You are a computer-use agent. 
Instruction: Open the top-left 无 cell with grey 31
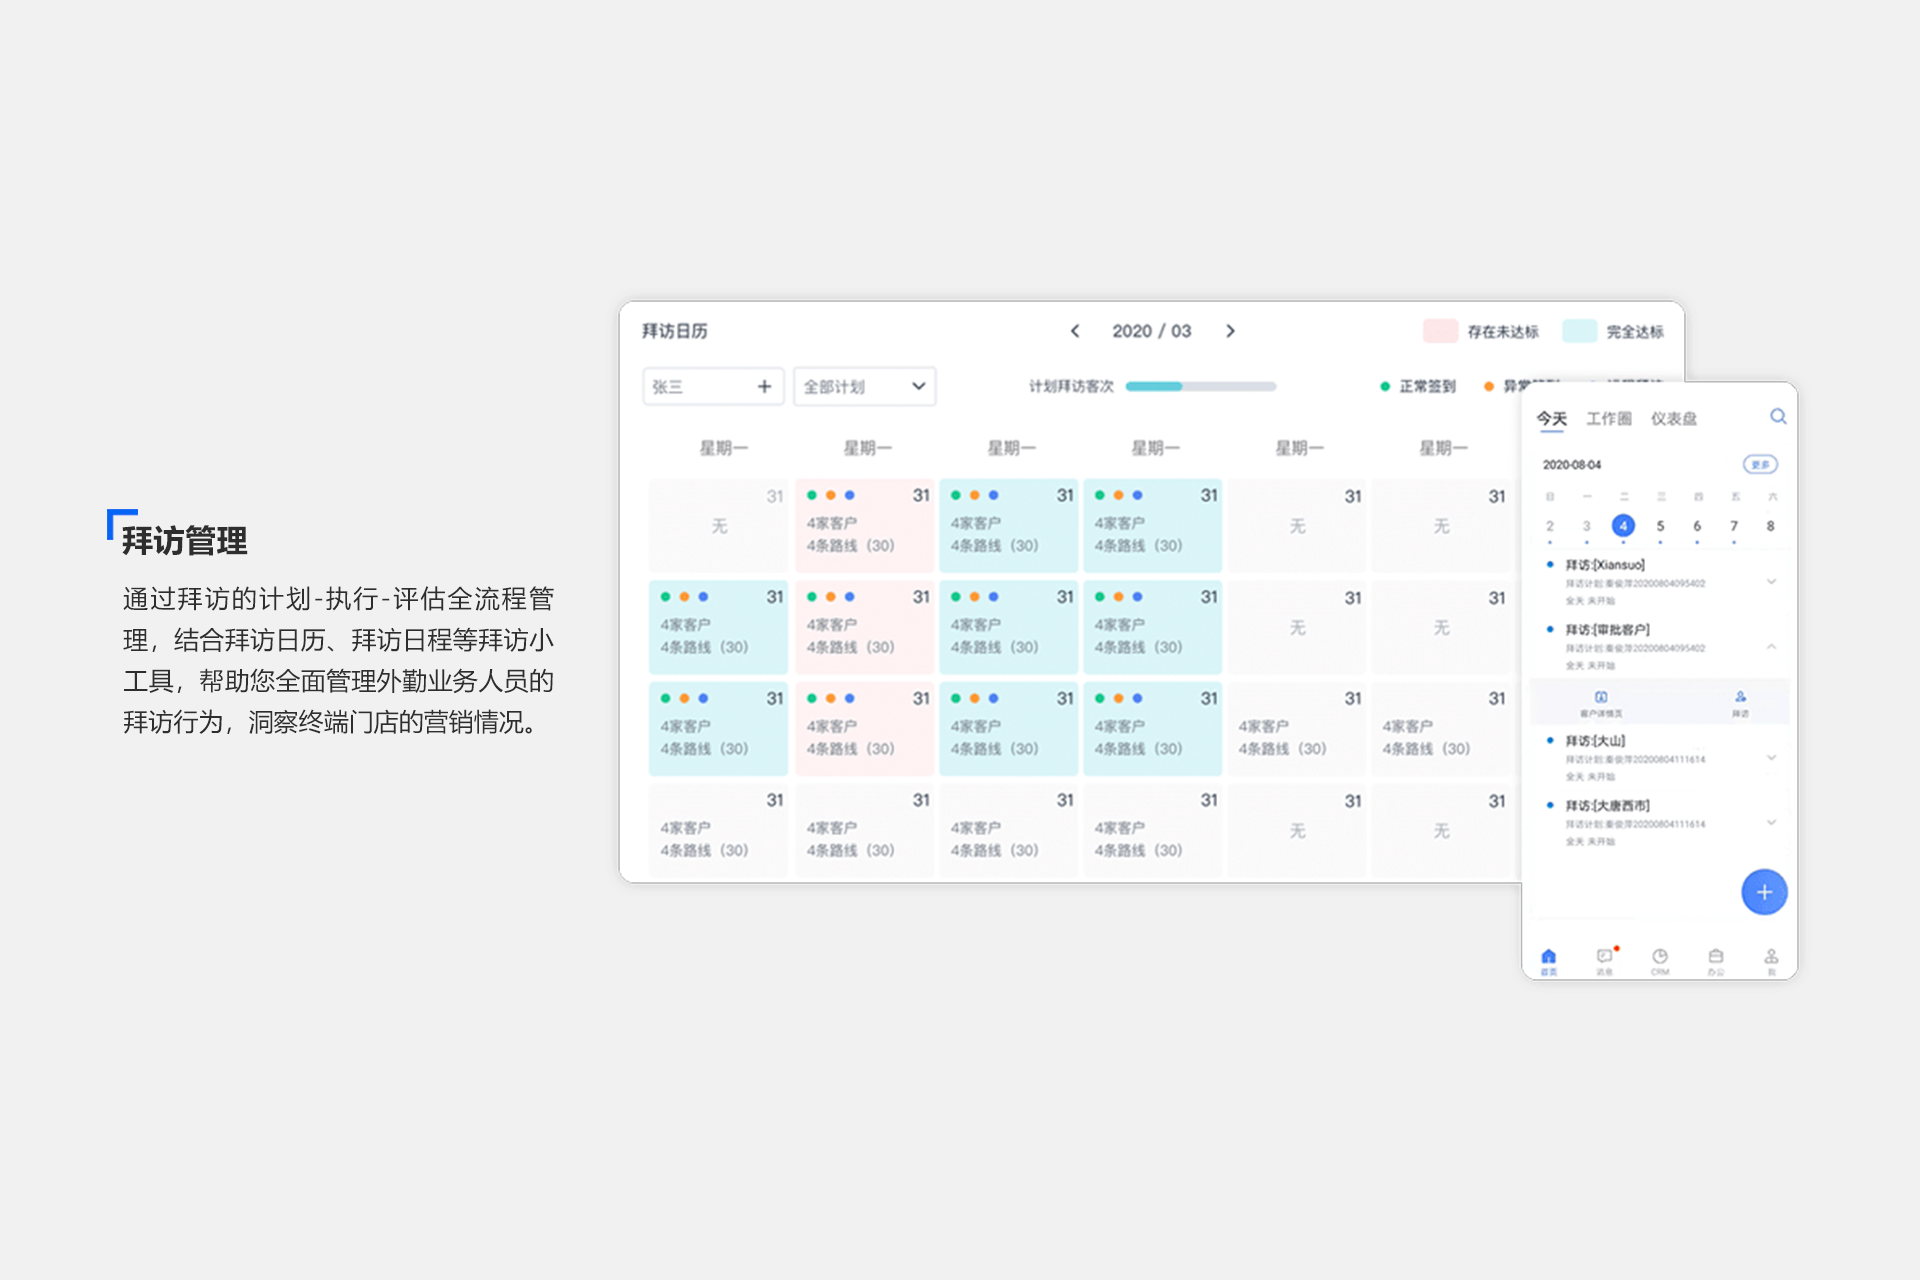coord(718,525)
